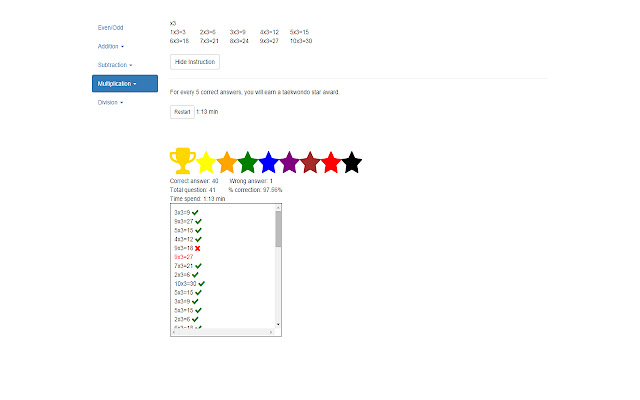Click the horizontal scrollbar's right arrow
The width and height of the screenshot is (640, 400).
point(271,332)
